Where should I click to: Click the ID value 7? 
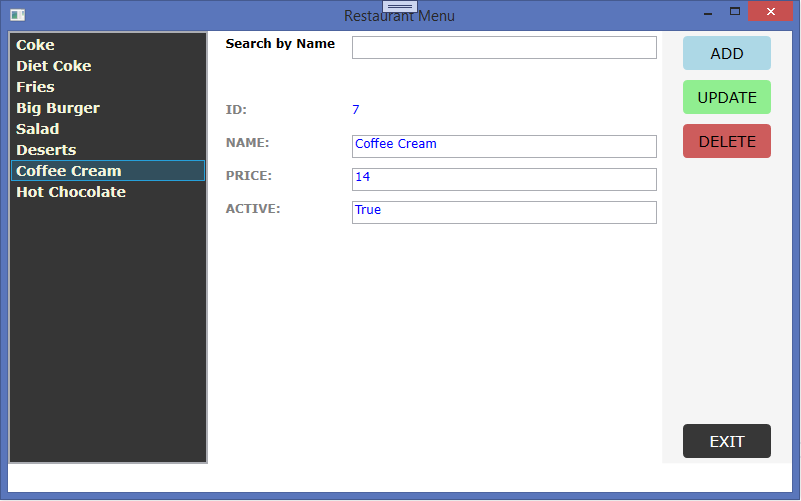356,110
